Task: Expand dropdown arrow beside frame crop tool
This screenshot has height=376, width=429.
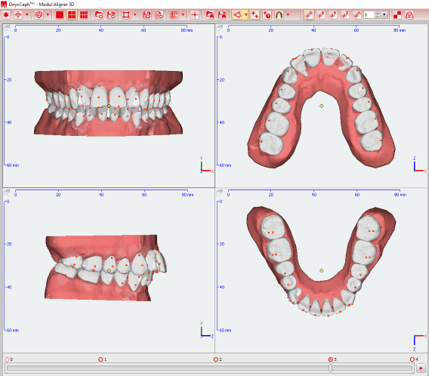Action: (x=135, y=15)
